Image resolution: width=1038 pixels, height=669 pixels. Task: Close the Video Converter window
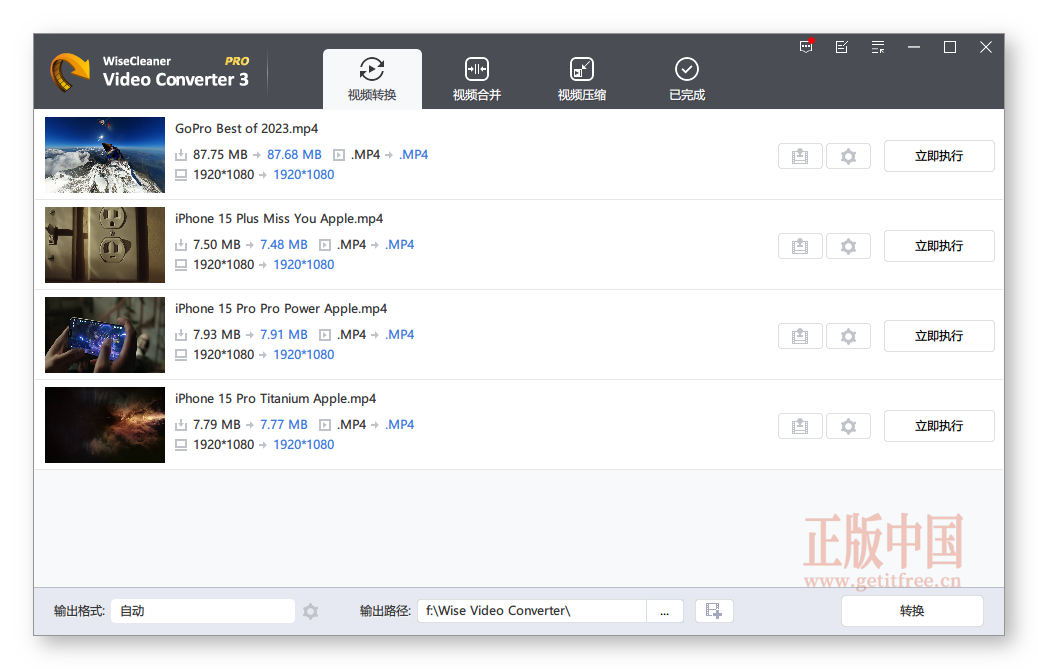[986, 47]
